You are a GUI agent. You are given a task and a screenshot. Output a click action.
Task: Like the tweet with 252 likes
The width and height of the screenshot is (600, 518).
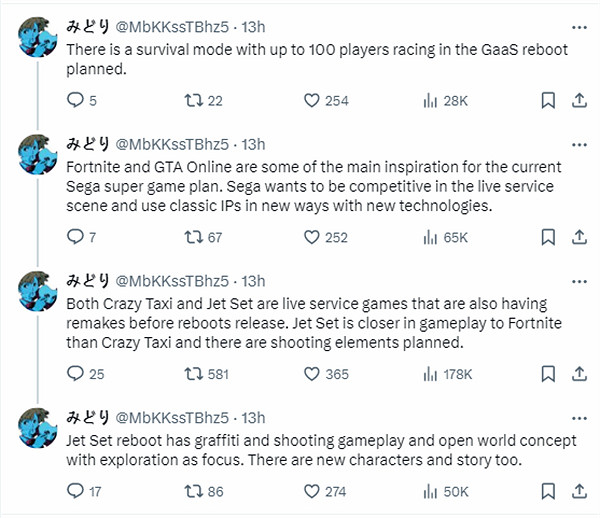click(x=310, y=237)
